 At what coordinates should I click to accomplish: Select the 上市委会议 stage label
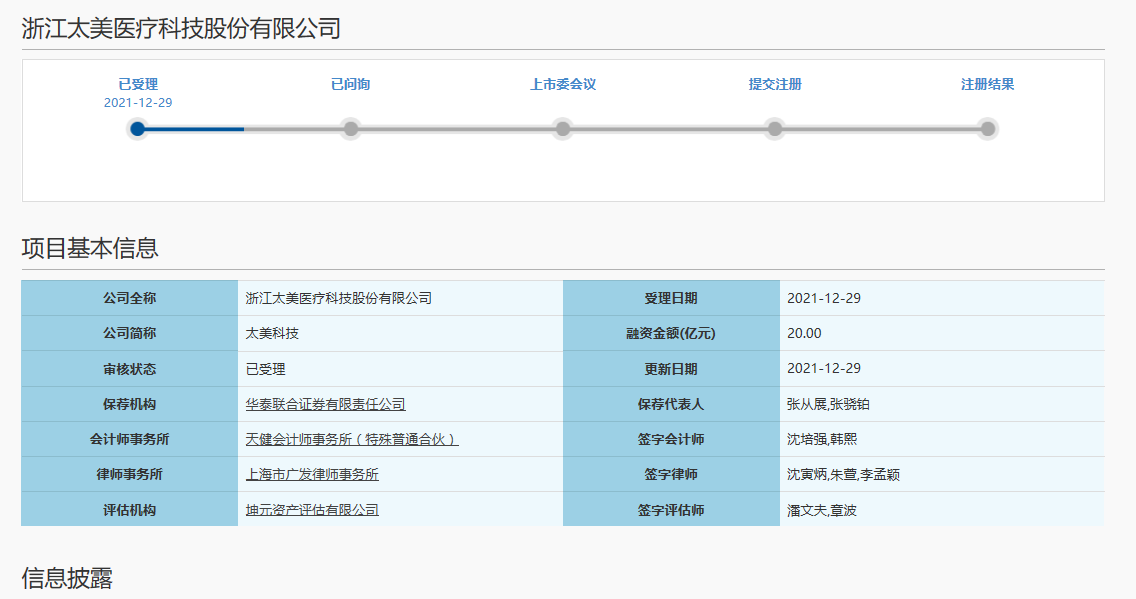click(563, 84)
